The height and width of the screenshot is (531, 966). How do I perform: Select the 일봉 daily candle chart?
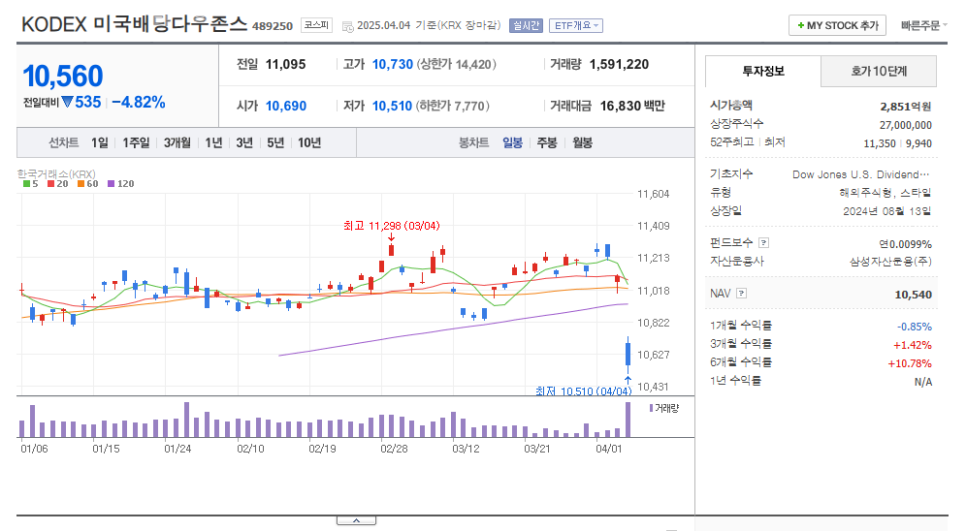click(x=512, y=143)
